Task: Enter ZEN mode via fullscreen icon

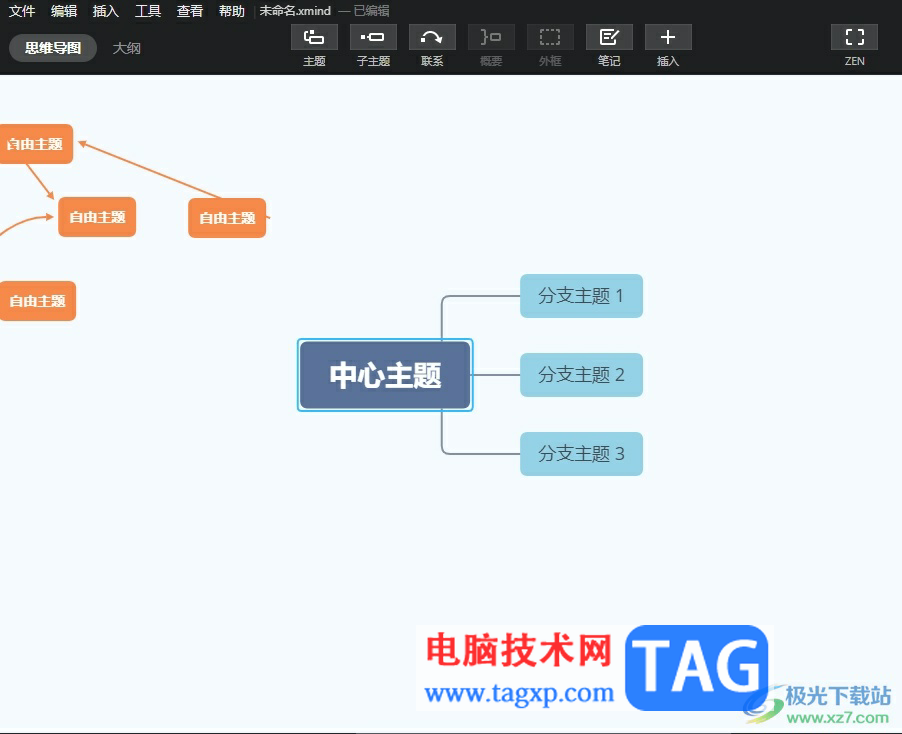Action: pyautogui.click(x=854, y=37)
